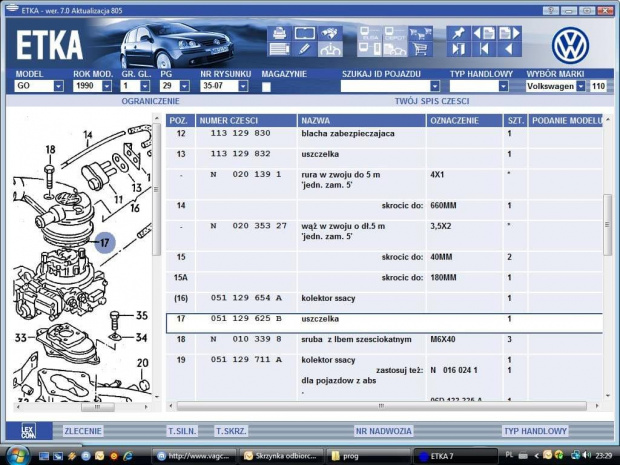Image resolution: width=620 pixels, height=465 pixels.
Task: Open the ROK MOD. dropdown showing 1990
Action: [x=107, y=86]
